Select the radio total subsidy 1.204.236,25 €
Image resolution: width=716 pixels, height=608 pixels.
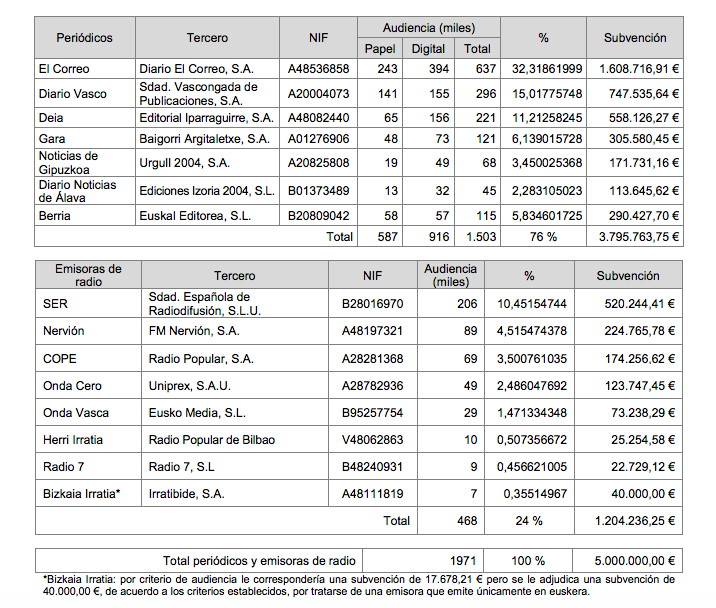click(633, 520)
